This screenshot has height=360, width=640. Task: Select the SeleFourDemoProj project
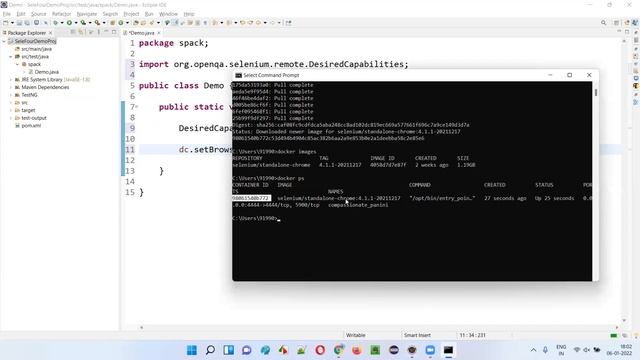(x=35, y=41)
